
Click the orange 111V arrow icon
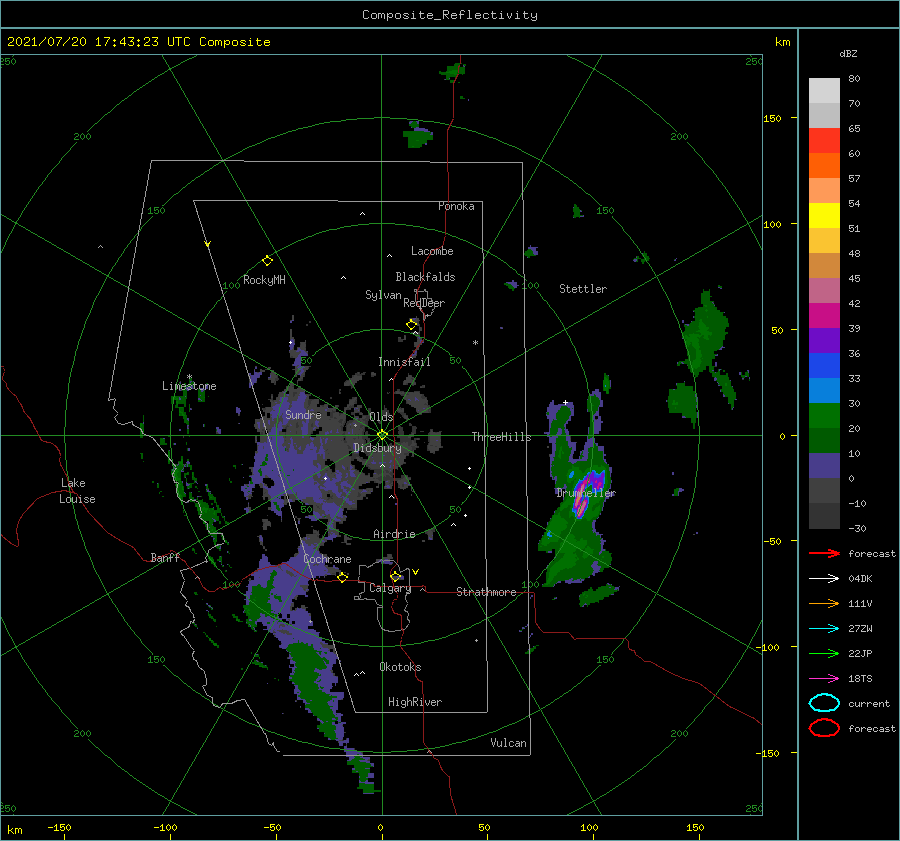coord(824,603)
